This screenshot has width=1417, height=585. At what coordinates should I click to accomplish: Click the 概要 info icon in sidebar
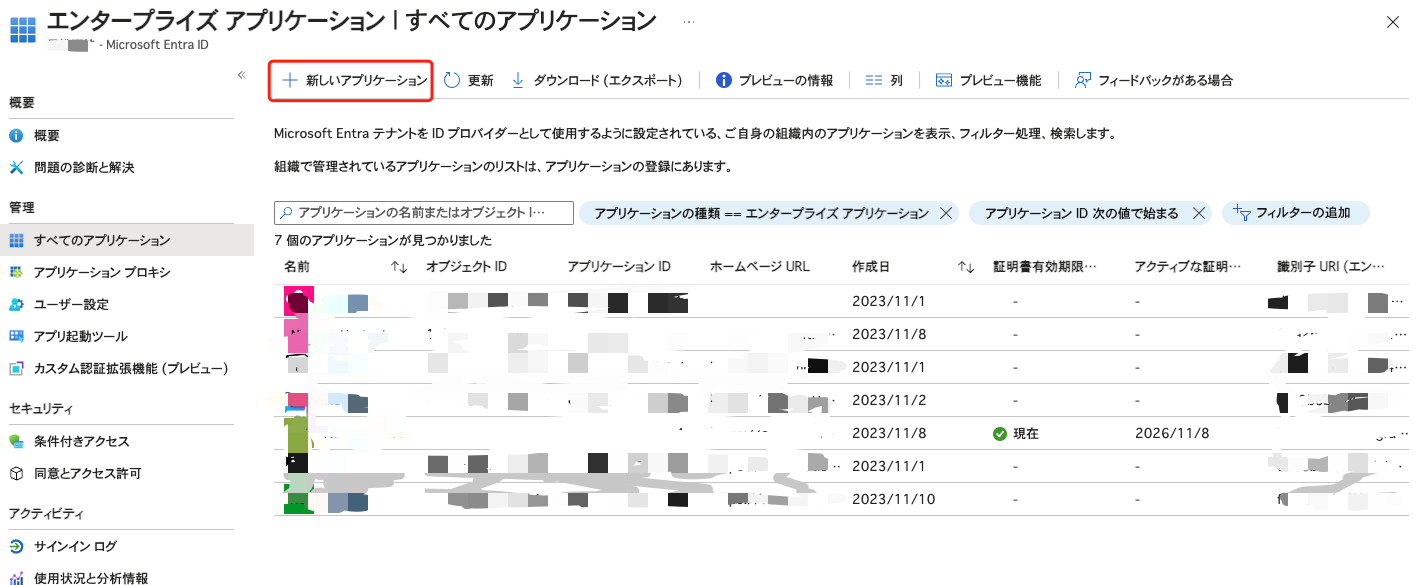(16, 135)
